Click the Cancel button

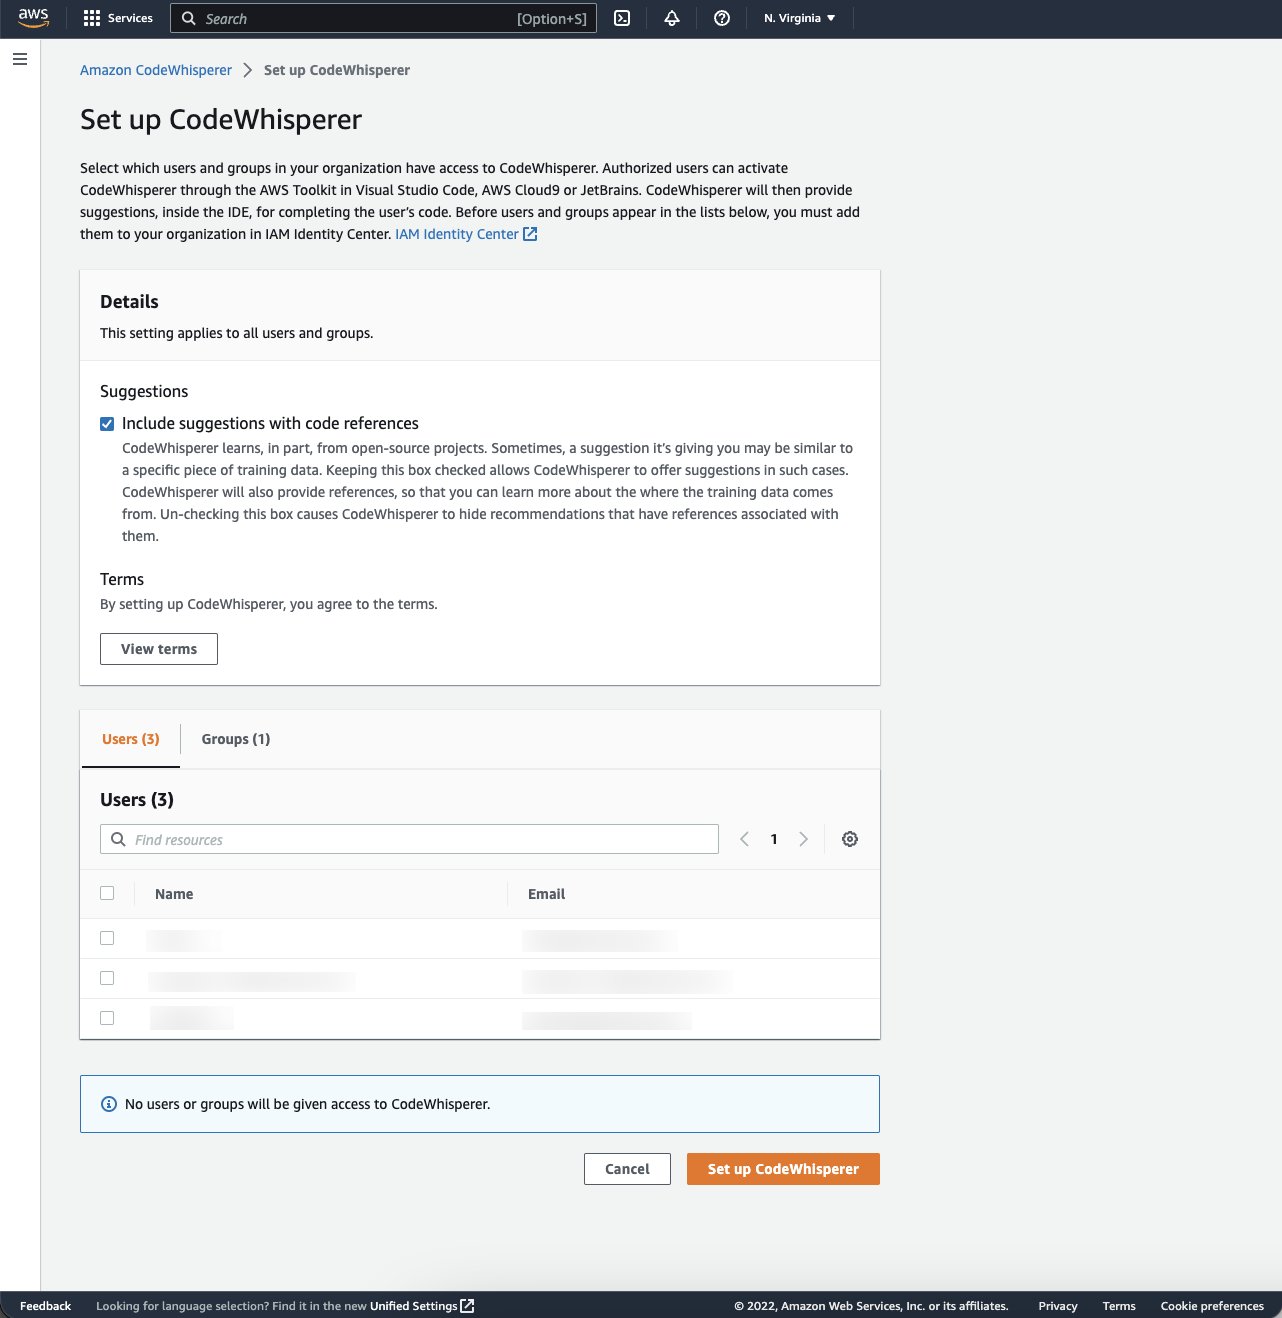pos(627,1169)
